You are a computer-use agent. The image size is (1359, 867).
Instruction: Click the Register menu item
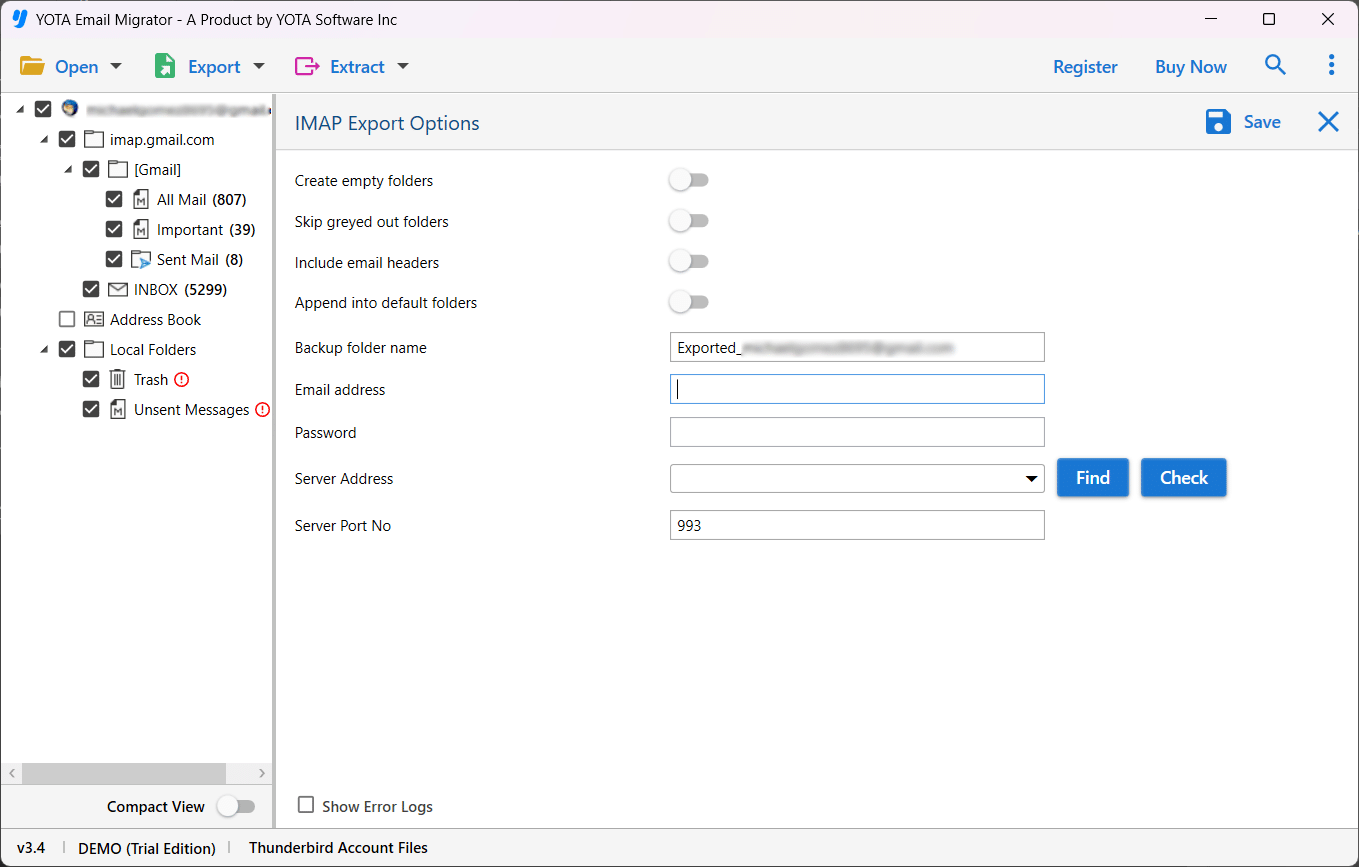[1085, 66]
